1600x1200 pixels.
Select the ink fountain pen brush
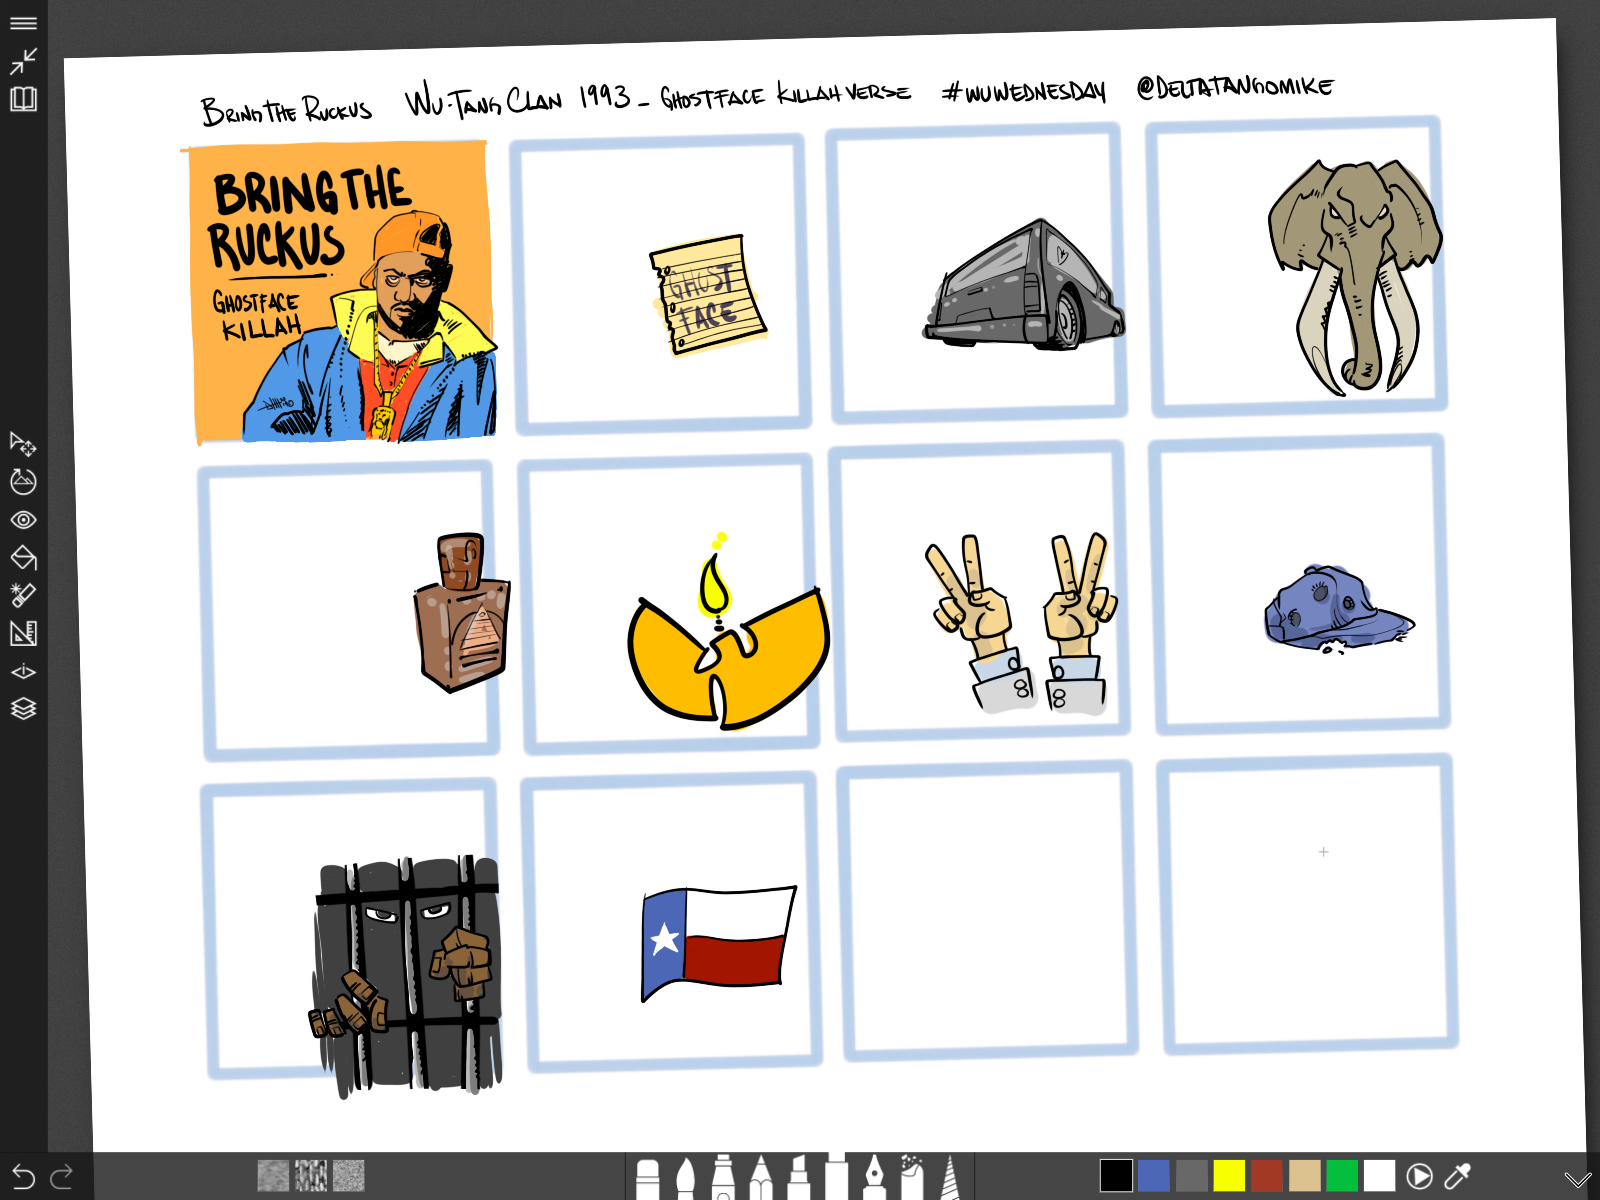(x=874, y=1177)
